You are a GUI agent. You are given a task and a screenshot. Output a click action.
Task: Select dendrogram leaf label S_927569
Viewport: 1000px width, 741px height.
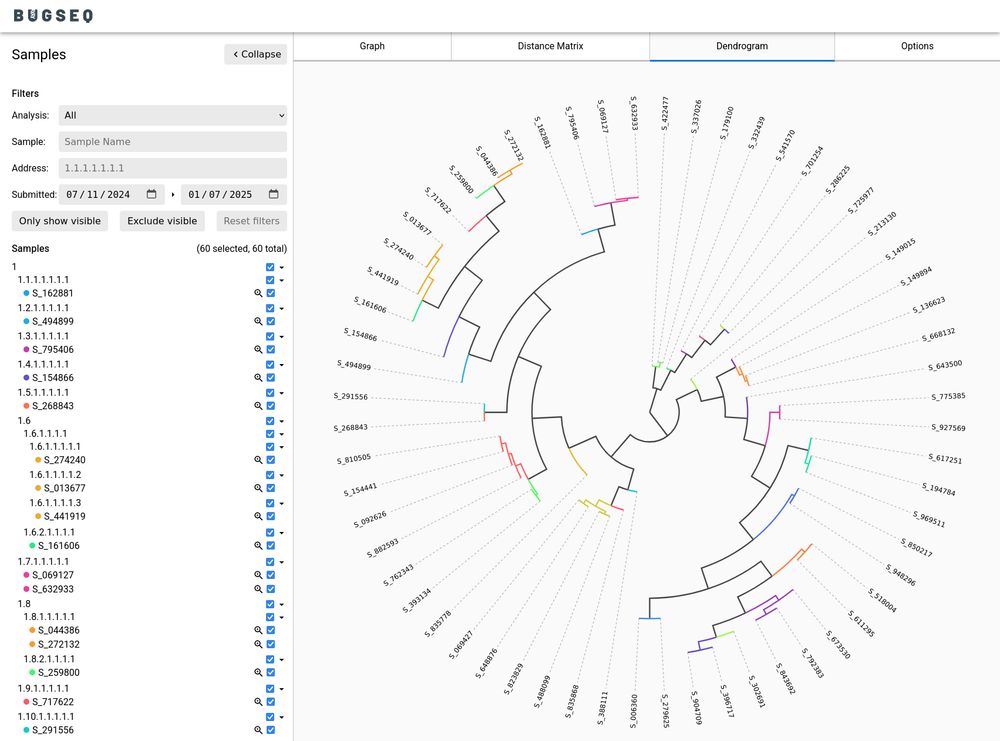[948, 427]
